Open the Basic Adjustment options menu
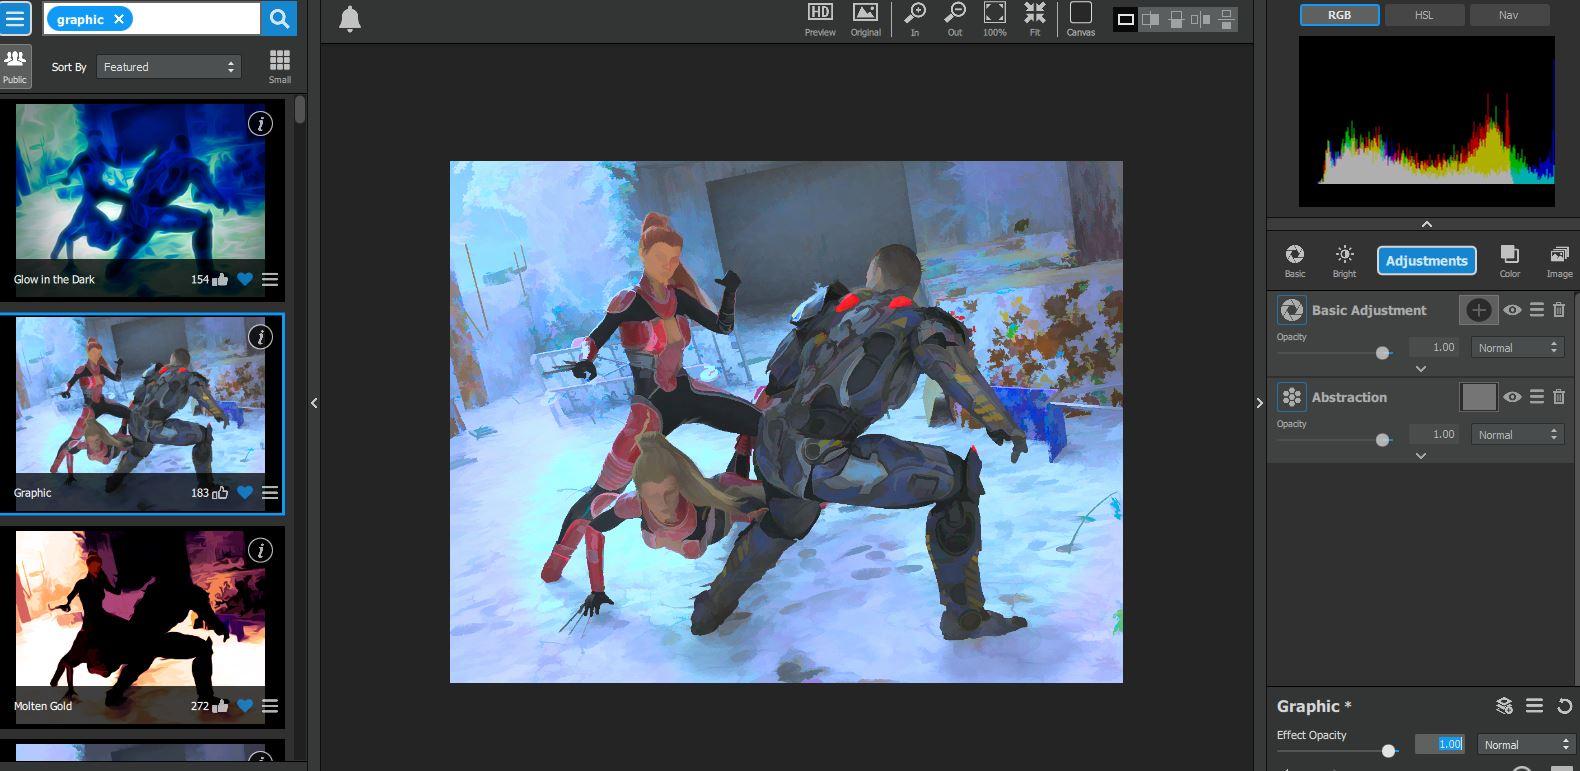 pyautogui.click(x=1537, y=310)
